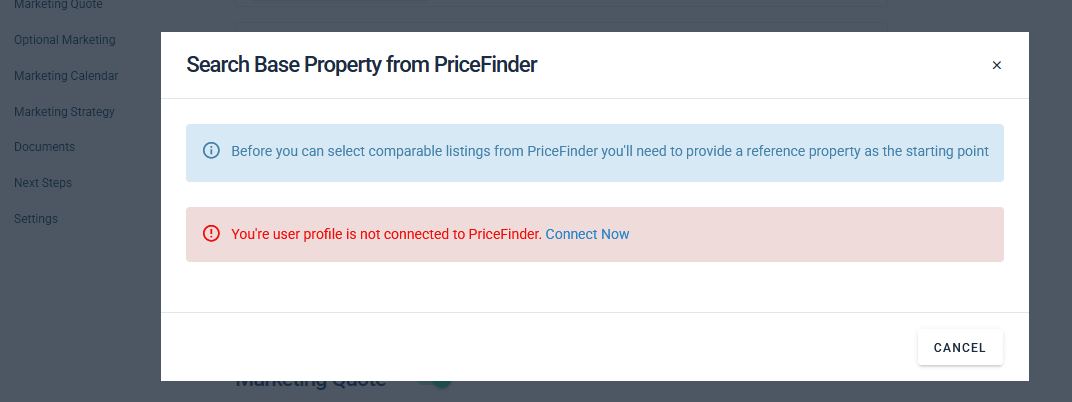Open Marketing Quote in the sidebar
The width and height of the screenshot is (1072, 402).
click(58, 5)
